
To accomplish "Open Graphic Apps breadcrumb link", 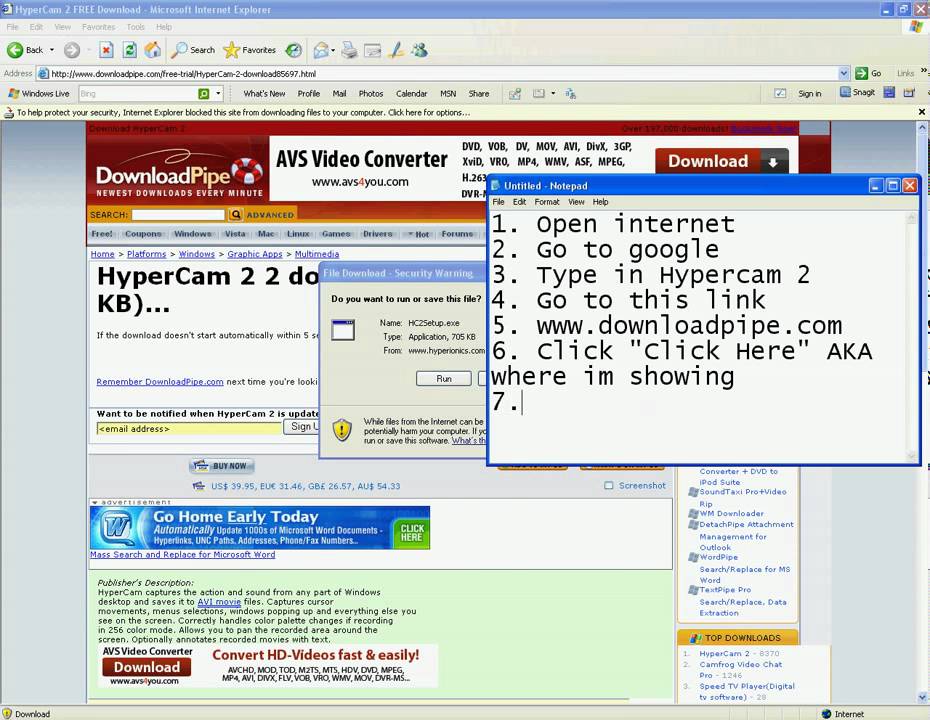I will coord(254,254).
